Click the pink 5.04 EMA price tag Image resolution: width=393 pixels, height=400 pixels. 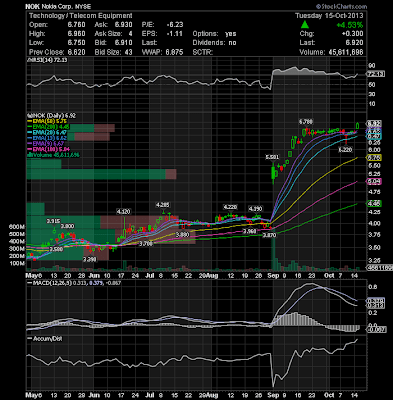point(374,182)
